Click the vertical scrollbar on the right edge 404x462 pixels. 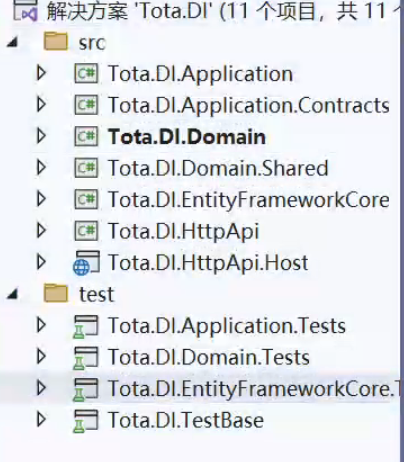pyautogui.click(x=402, y=231)
